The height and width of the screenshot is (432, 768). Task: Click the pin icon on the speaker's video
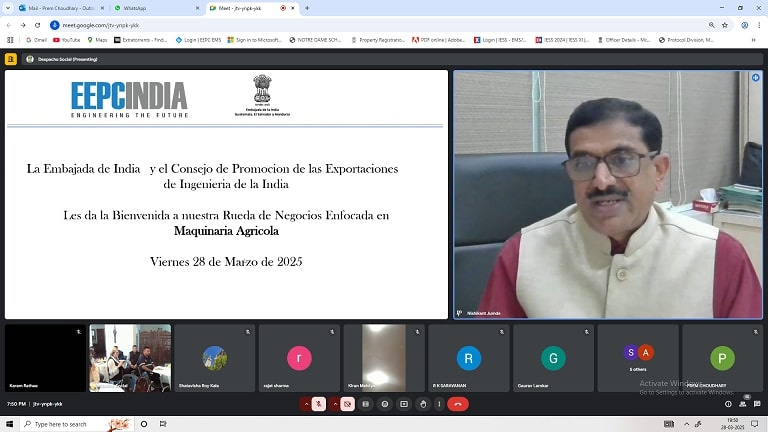click(x=459, y=313)
